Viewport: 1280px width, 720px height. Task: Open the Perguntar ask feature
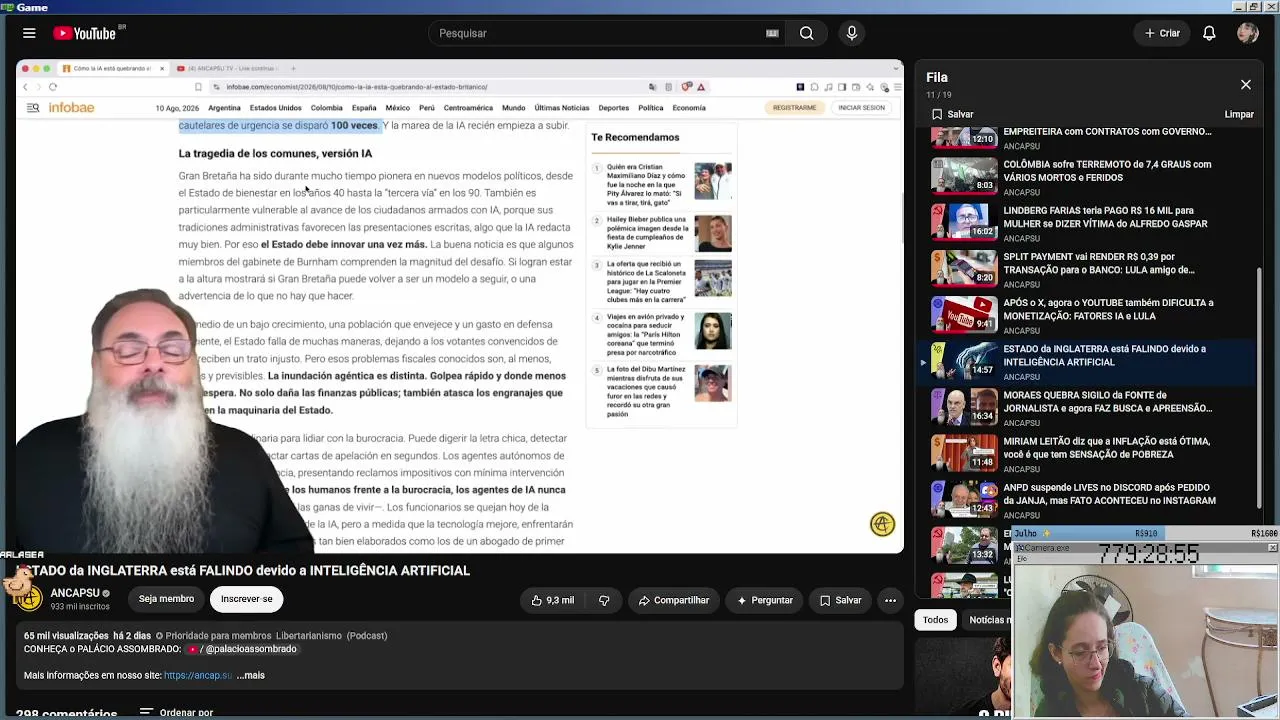765,600
